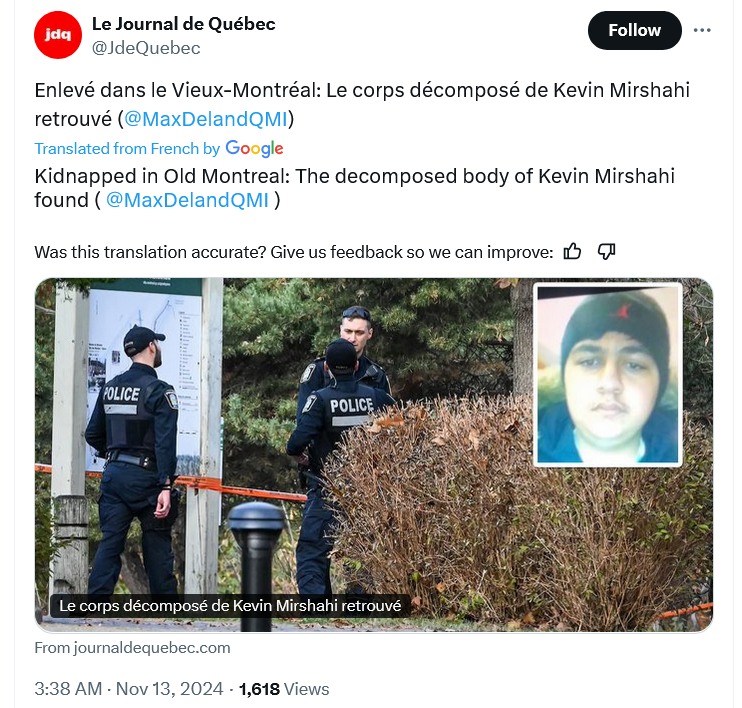View the 1,618 Views analytics
This screenshot has height=708, width=742.
coord(284,689)
